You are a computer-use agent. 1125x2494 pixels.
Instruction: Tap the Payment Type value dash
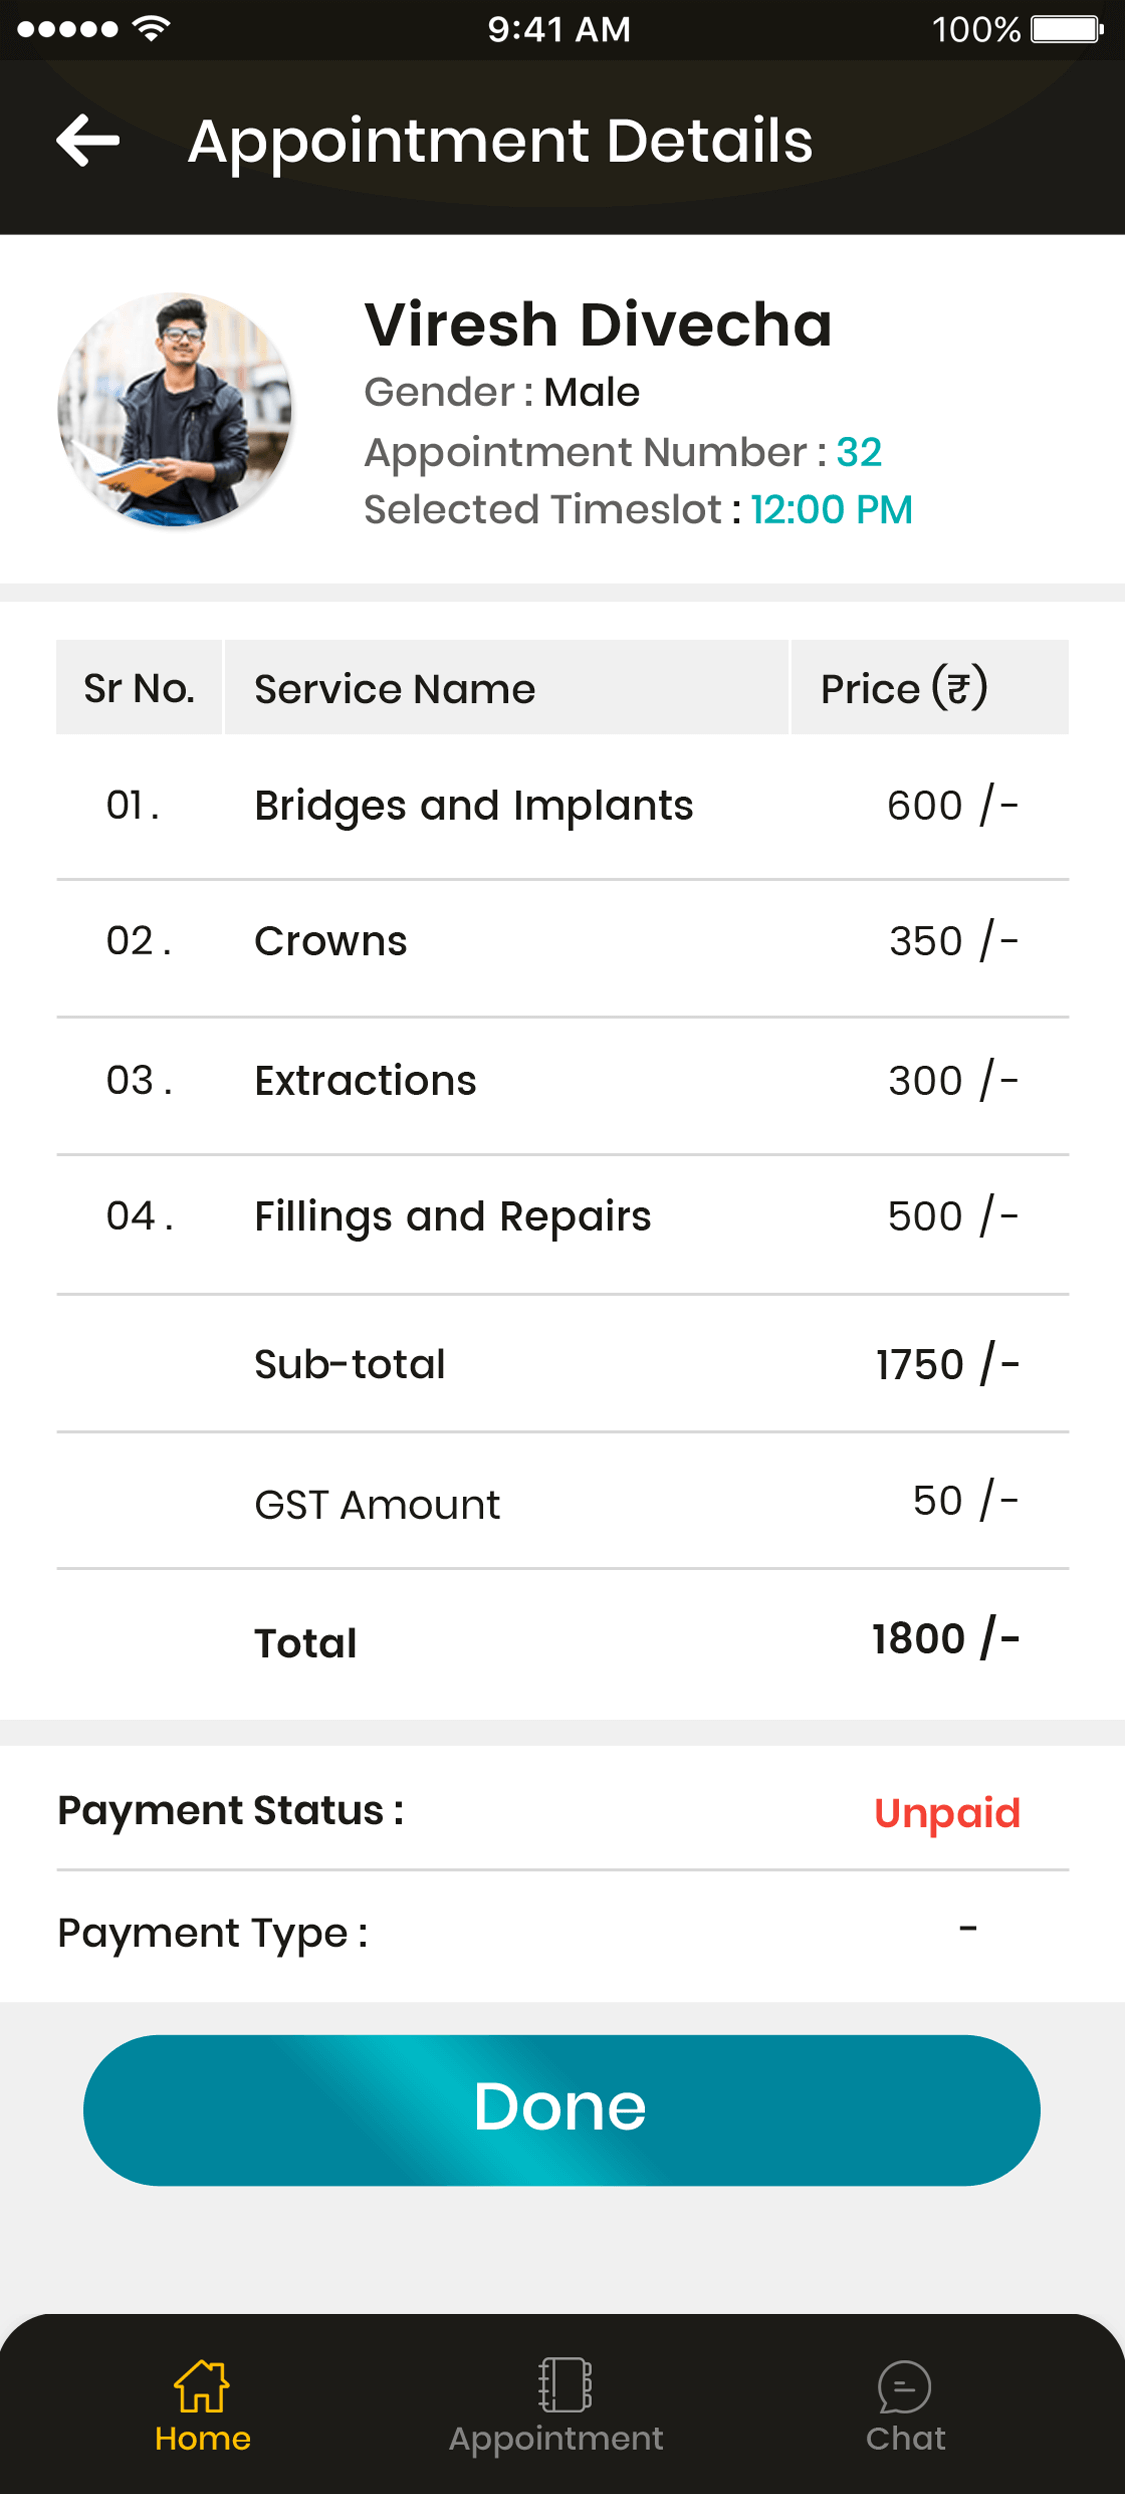[x=967, y=1929]
